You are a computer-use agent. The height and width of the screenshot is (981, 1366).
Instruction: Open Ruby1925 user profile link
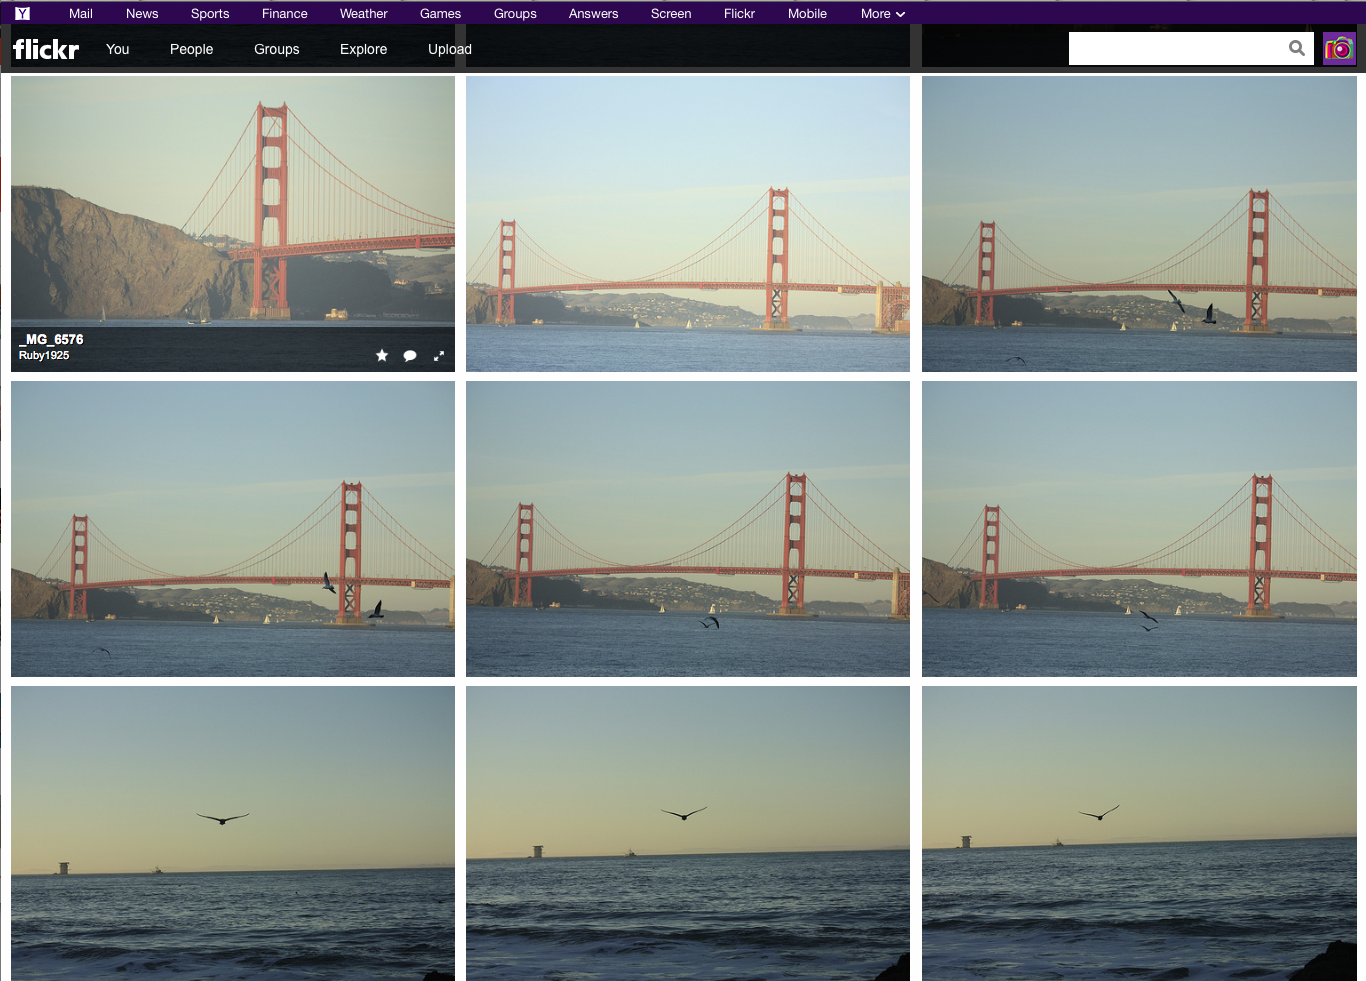44,355
